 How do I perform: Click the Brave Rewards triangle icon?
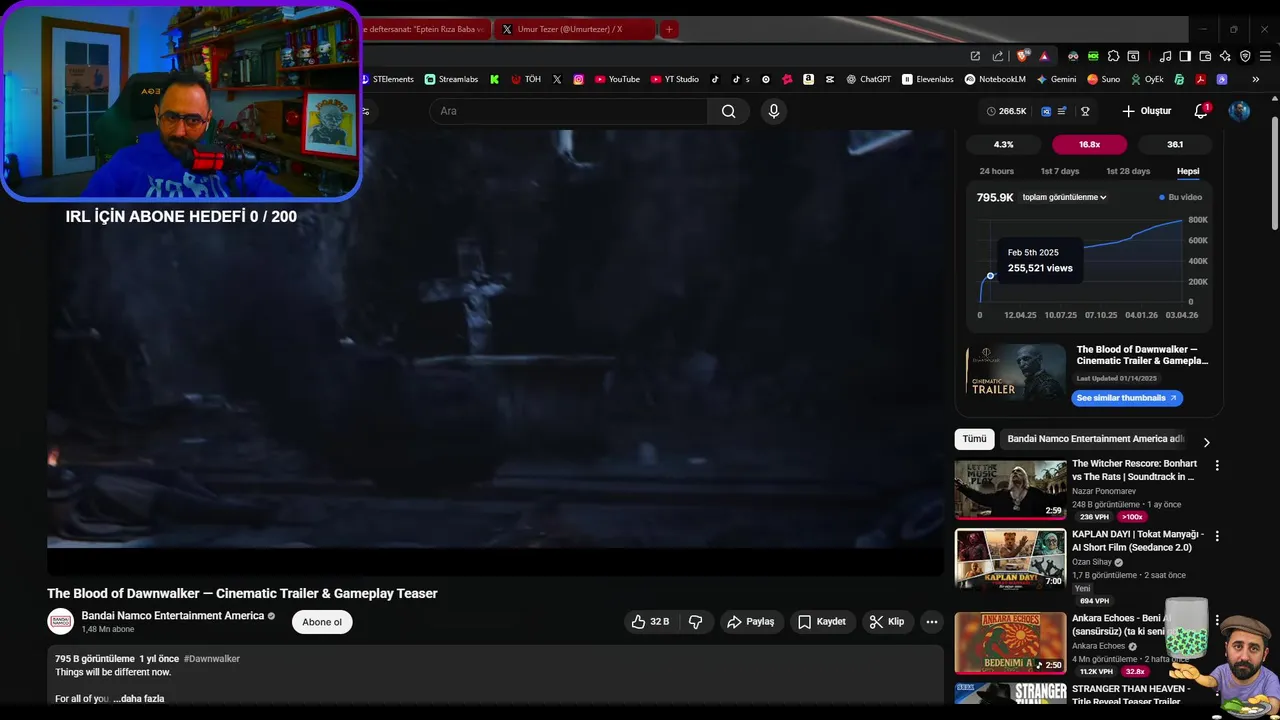(1044, 56)
